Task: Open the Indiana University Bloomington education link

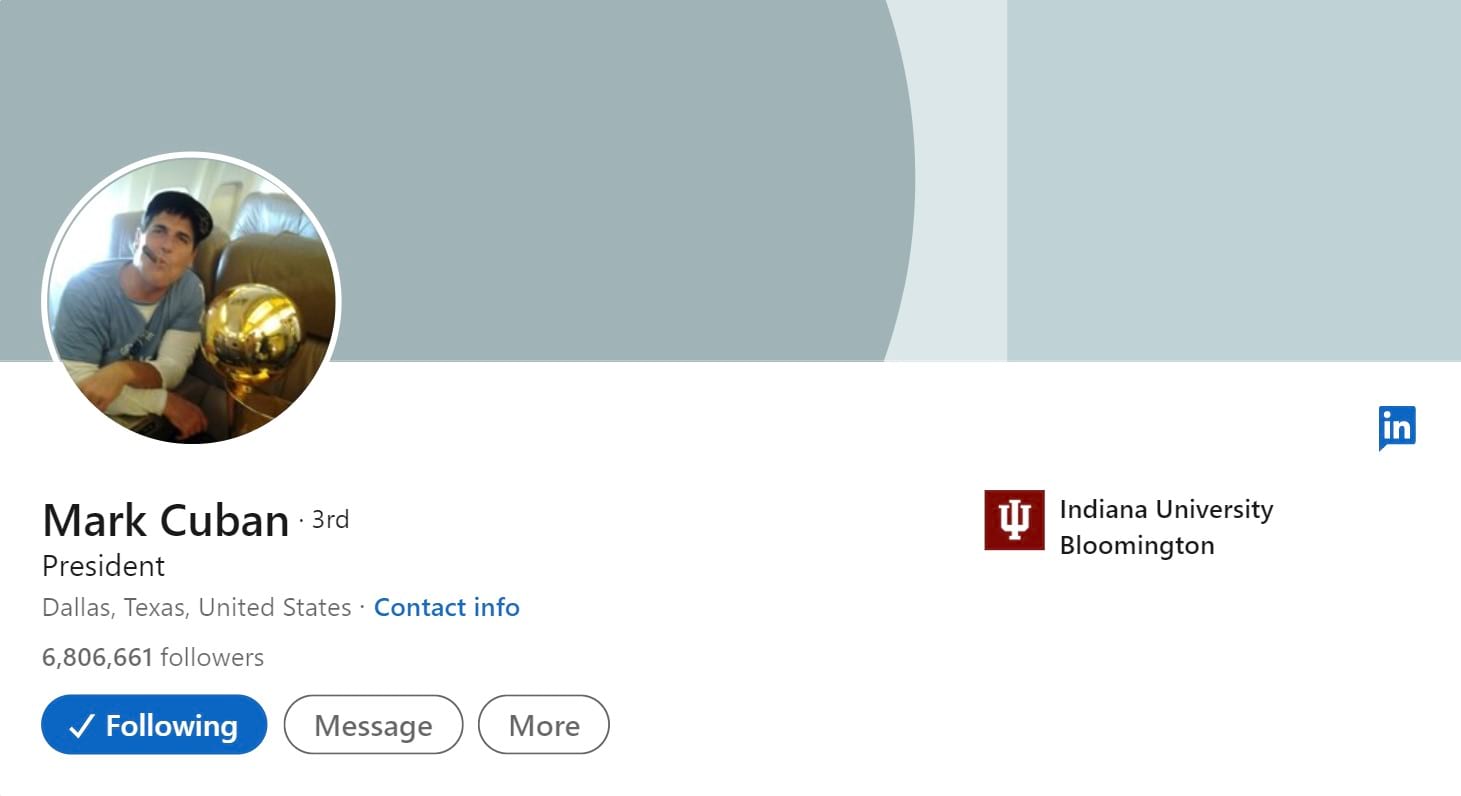Action: click(x=1129, y=527)
